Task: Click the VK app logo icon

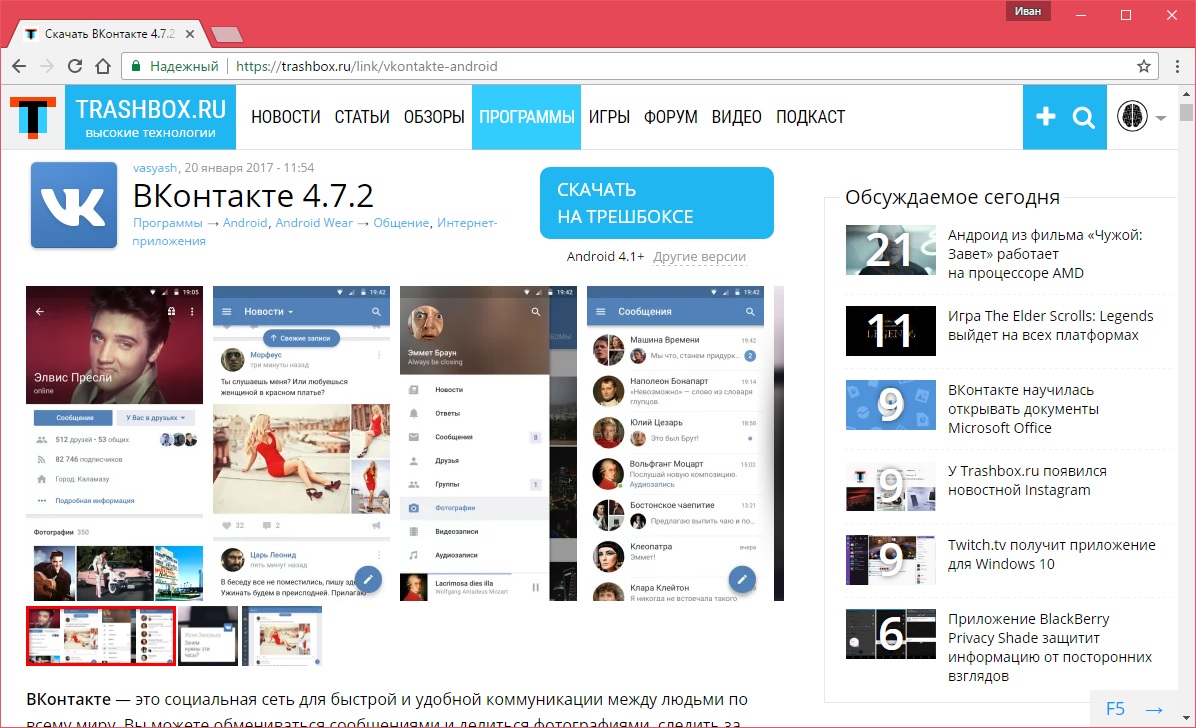Action: coord(74,205)
